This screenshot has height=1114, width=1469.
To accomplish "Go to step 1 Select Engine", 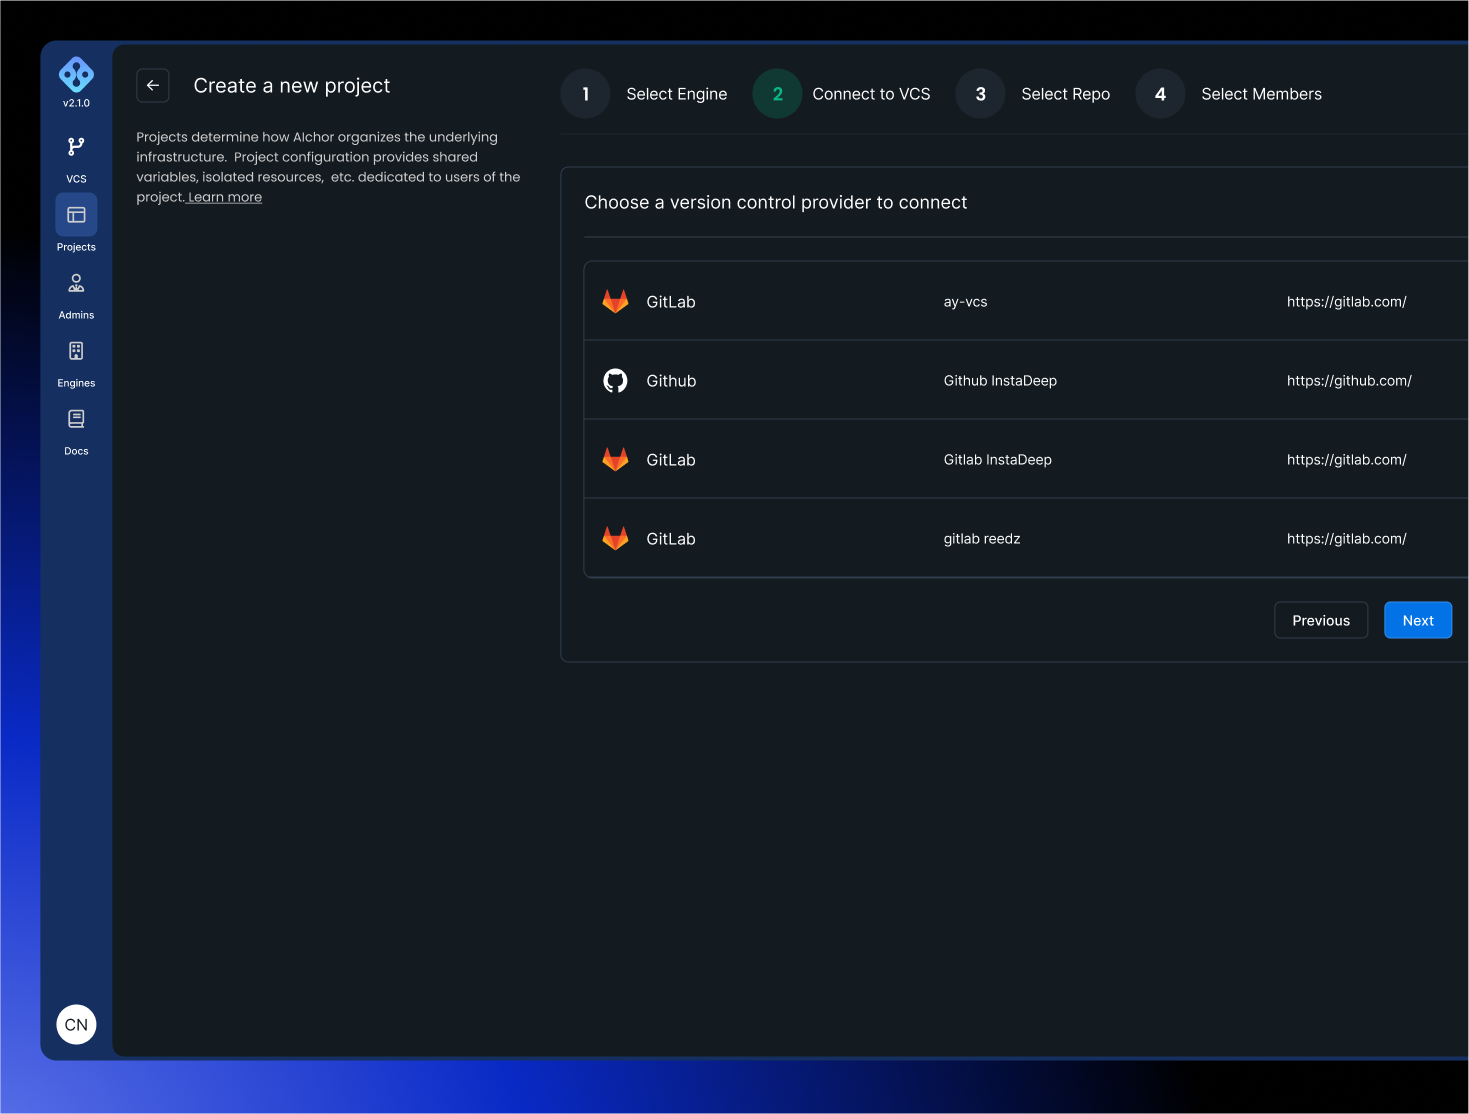I will pyautogui.click(x=645, y=94).
